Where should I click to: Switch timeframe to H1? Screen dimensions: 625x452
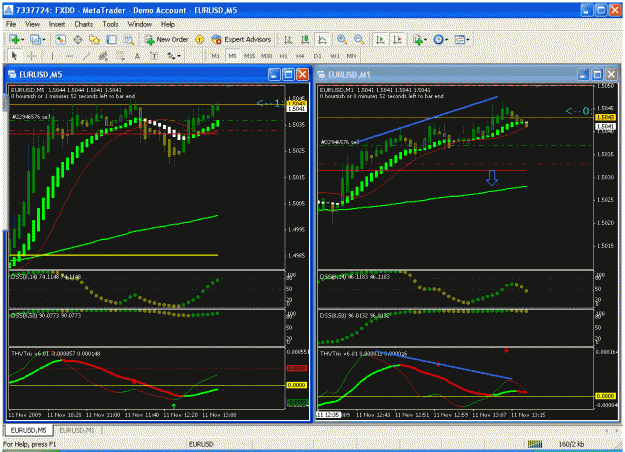click(x=283, y=56)
